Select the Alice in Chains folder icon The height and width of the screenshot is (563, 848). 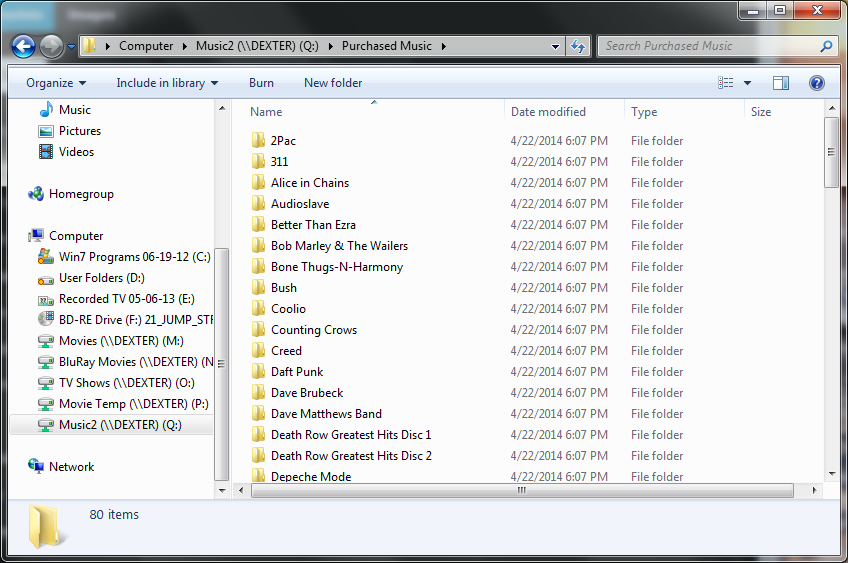[x=258, y=183]
